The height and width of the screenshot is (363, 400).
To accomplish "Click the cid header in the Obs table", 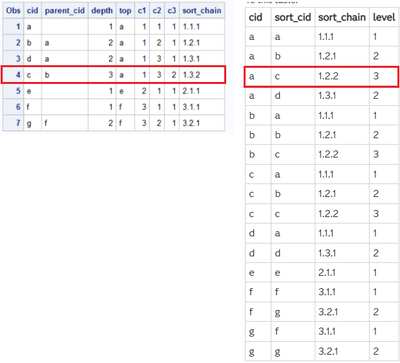I will (x=33, y=11).
